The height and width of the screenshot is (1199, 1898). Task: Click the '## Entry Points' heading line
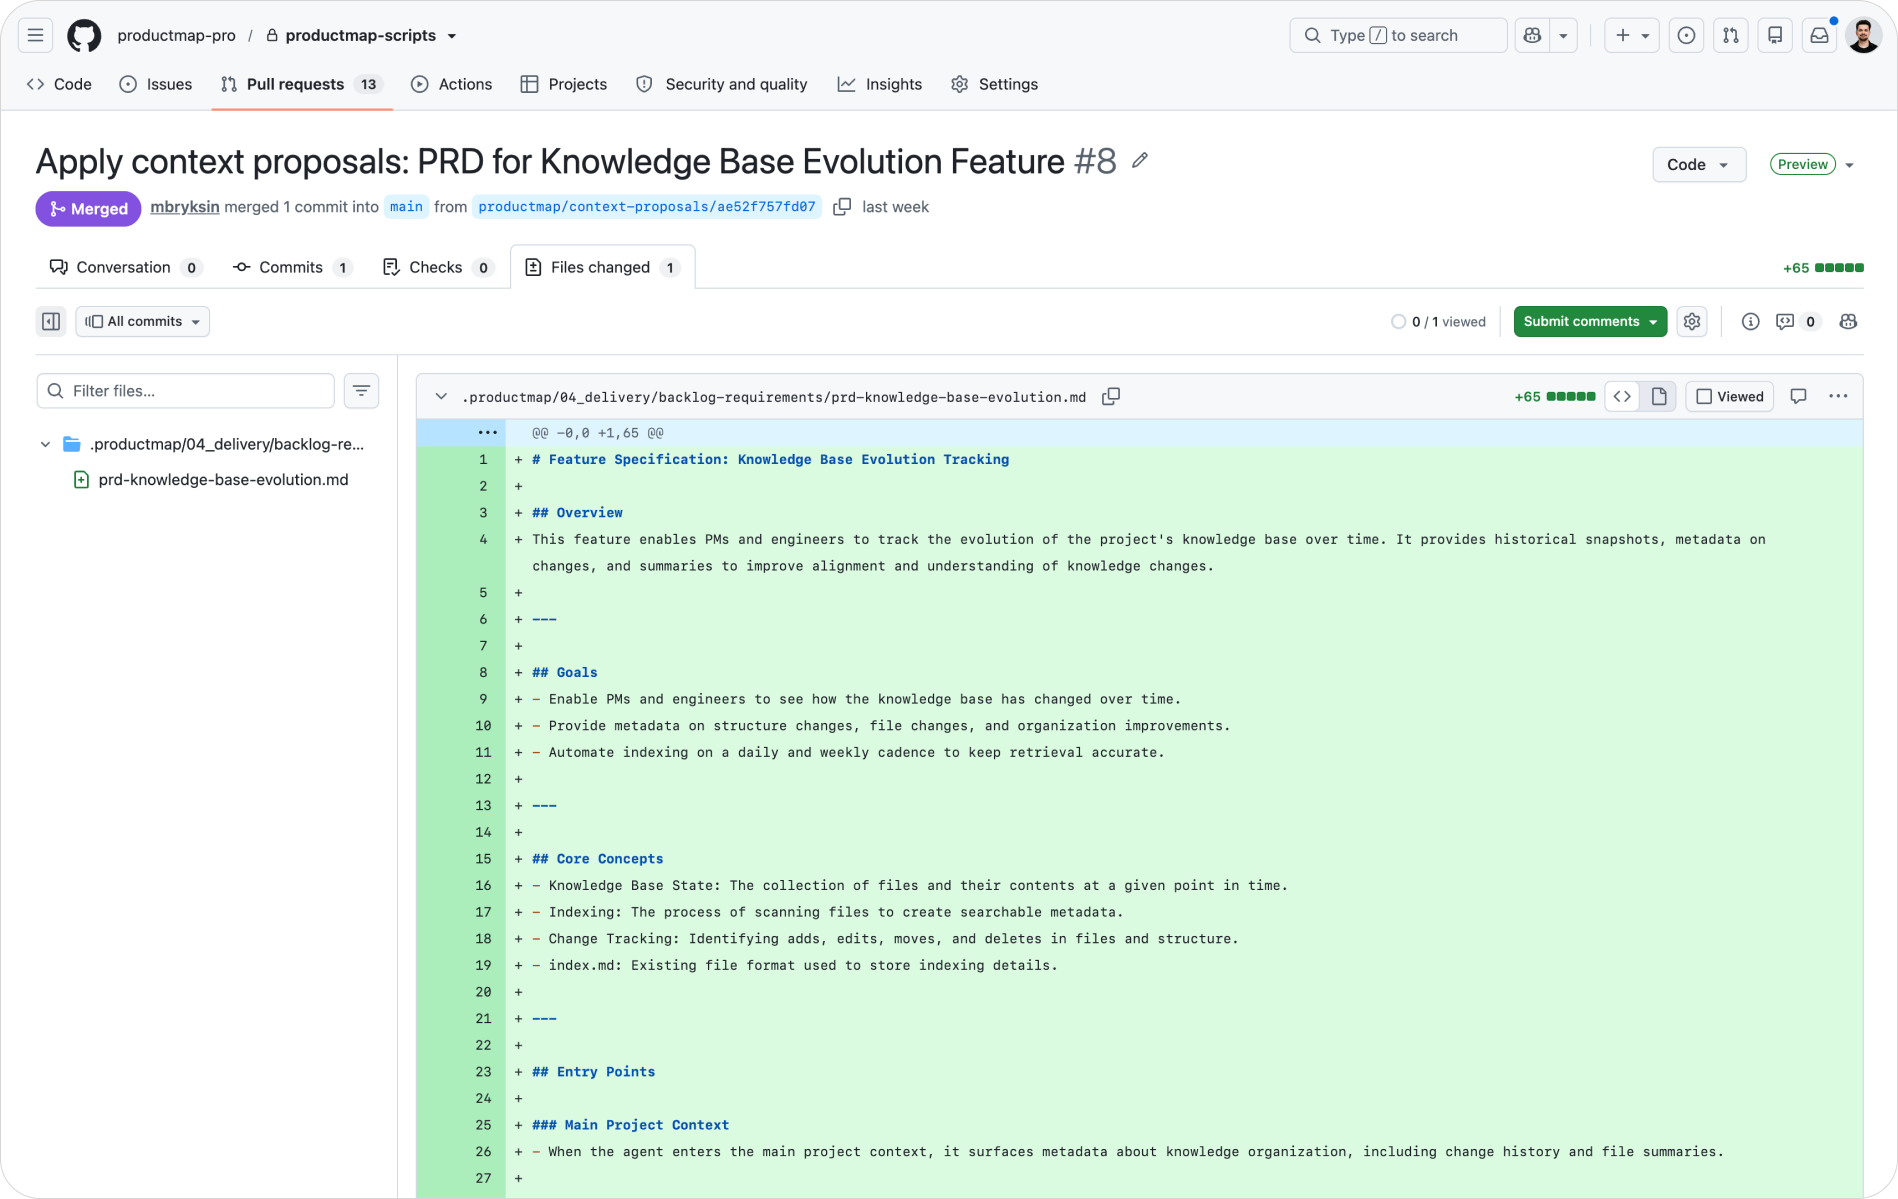click(593, 1072)
